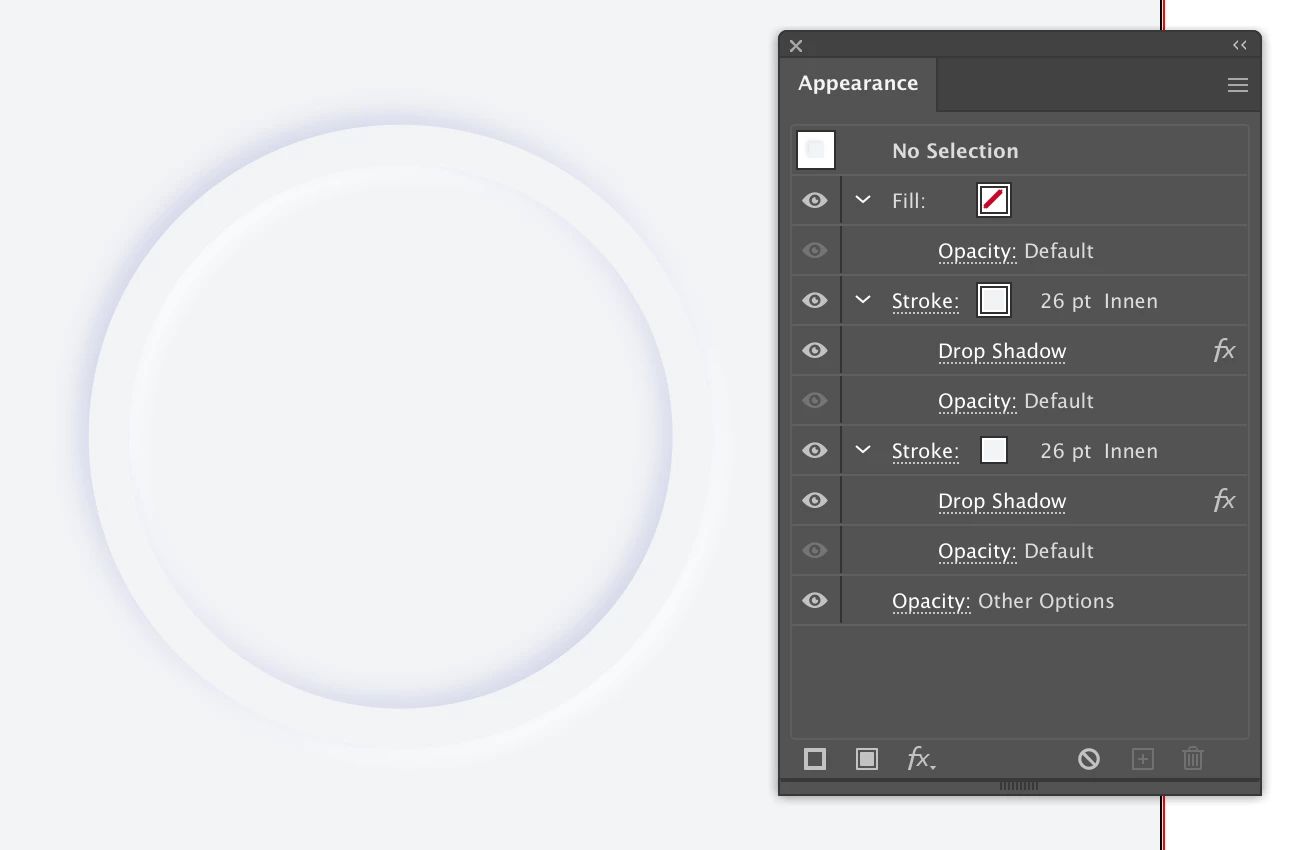Click the Opacity link beside Other Options
This screenshot has width=1294, height=850.
(x=931, y=601)
